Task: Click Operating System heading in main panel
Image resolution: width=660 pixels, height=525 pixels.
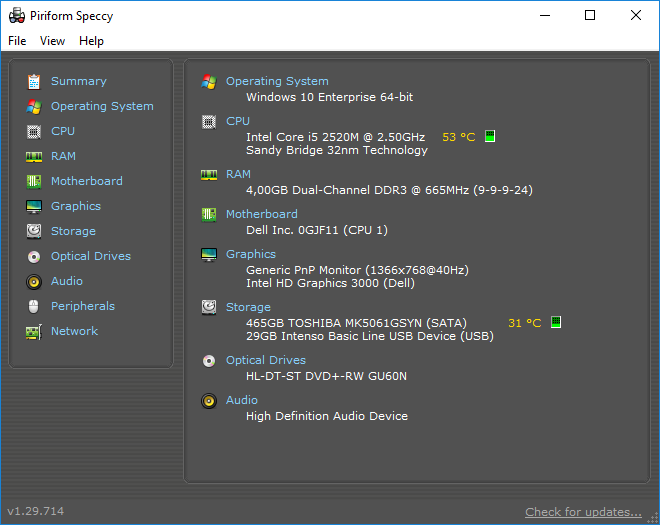Action: (277, 81)
